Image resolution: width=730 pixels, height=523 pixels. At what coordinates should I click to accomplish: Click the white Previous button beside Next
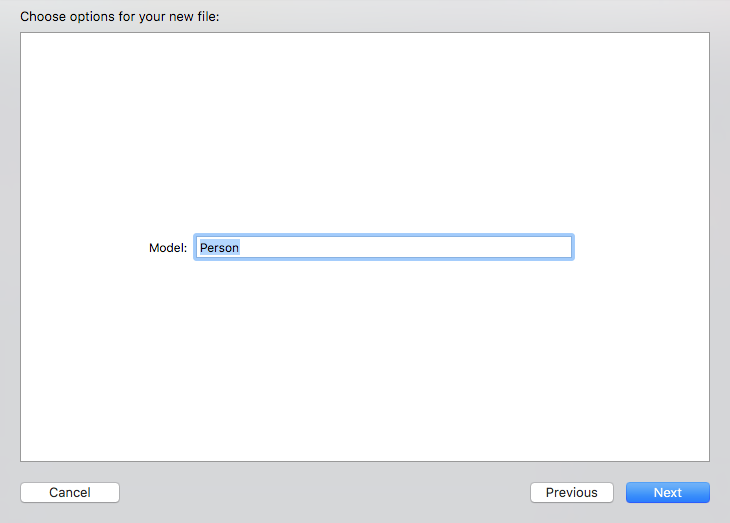pyautogui.click(x=571, y=492)
